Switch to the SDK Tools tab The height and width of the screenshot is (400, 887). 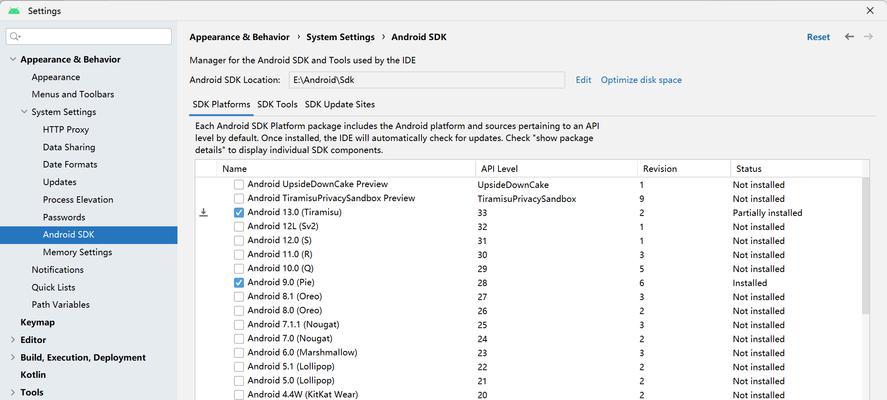click(277, 105)
